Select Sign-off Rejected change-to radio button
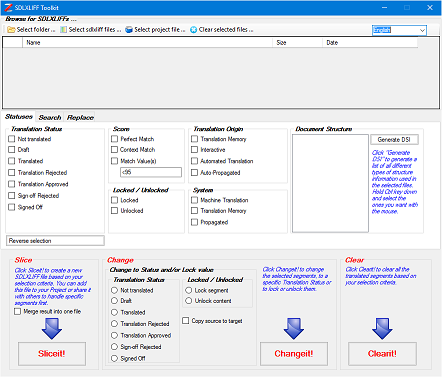Screen dimensions: 442x377 point(114,346)
